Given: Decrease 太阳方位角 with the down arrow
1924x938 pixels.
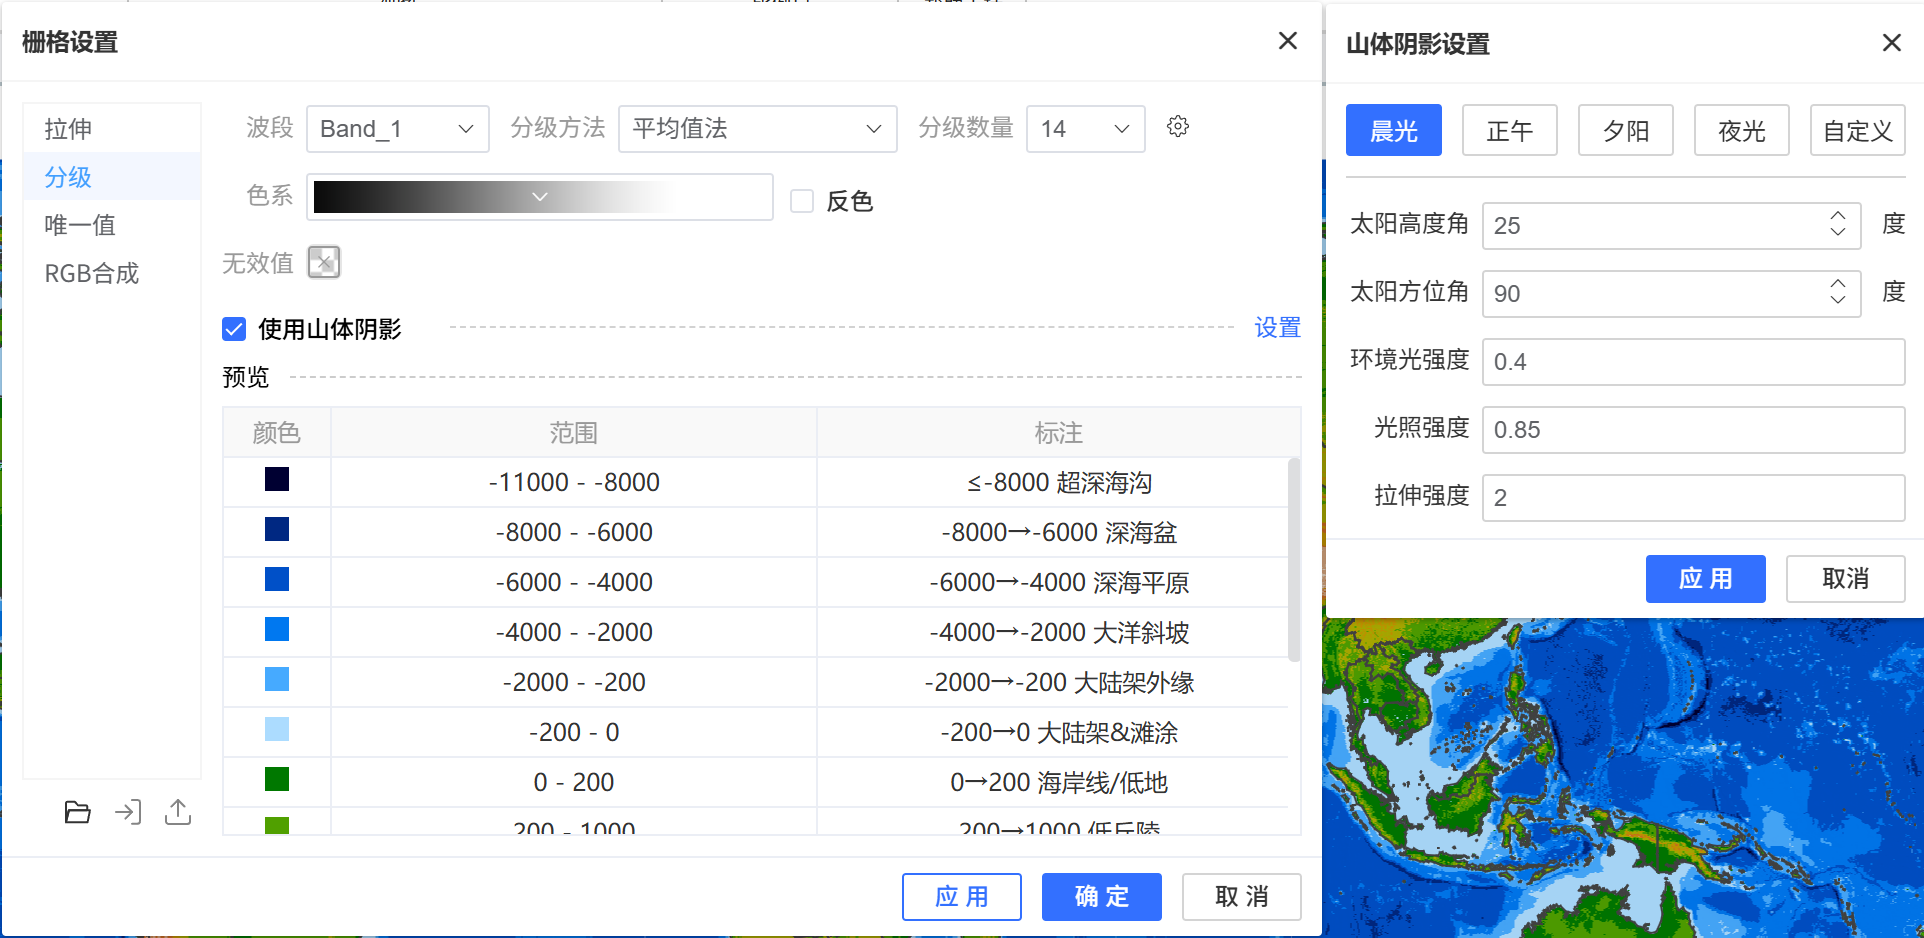Looking at the screenshot, I should pyautogui.click(x=1838, y=300).
